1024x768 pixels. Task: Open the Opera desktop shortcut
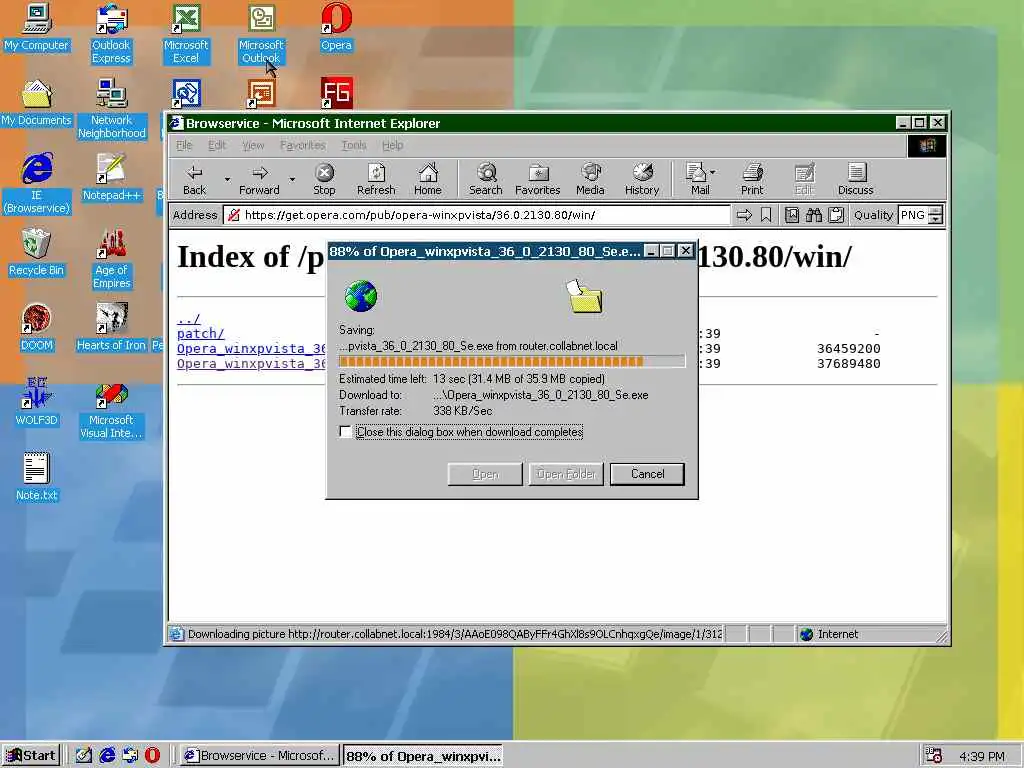[336, 28]
